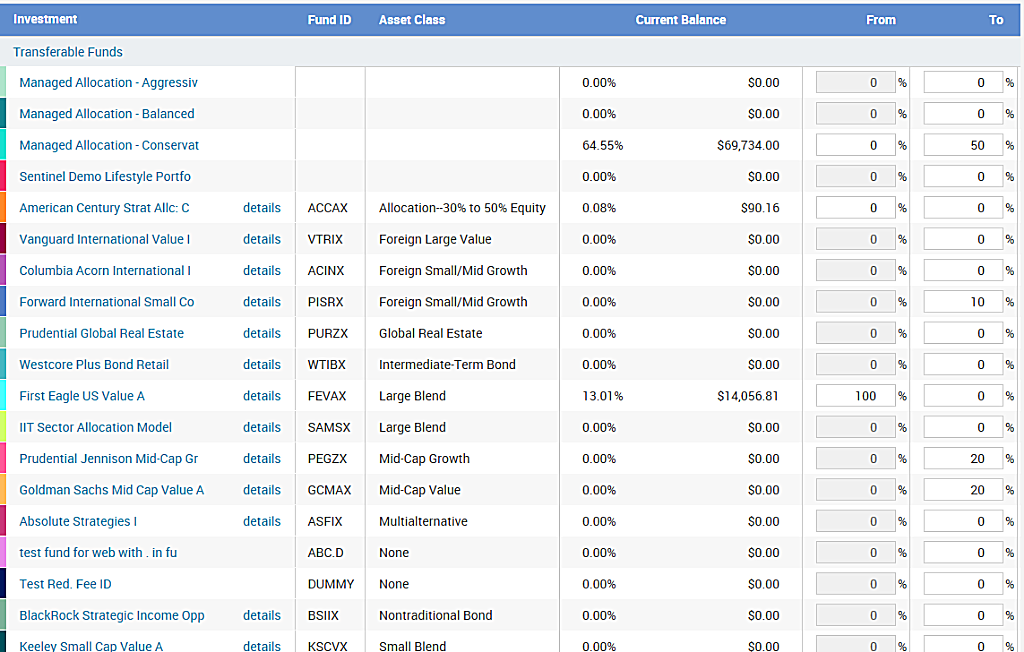Image resolution: width=1024 pixels, height=652 pixels.
Task: View details for Goldman Sachs Mid Cap Value
Action: pos(262,490)
